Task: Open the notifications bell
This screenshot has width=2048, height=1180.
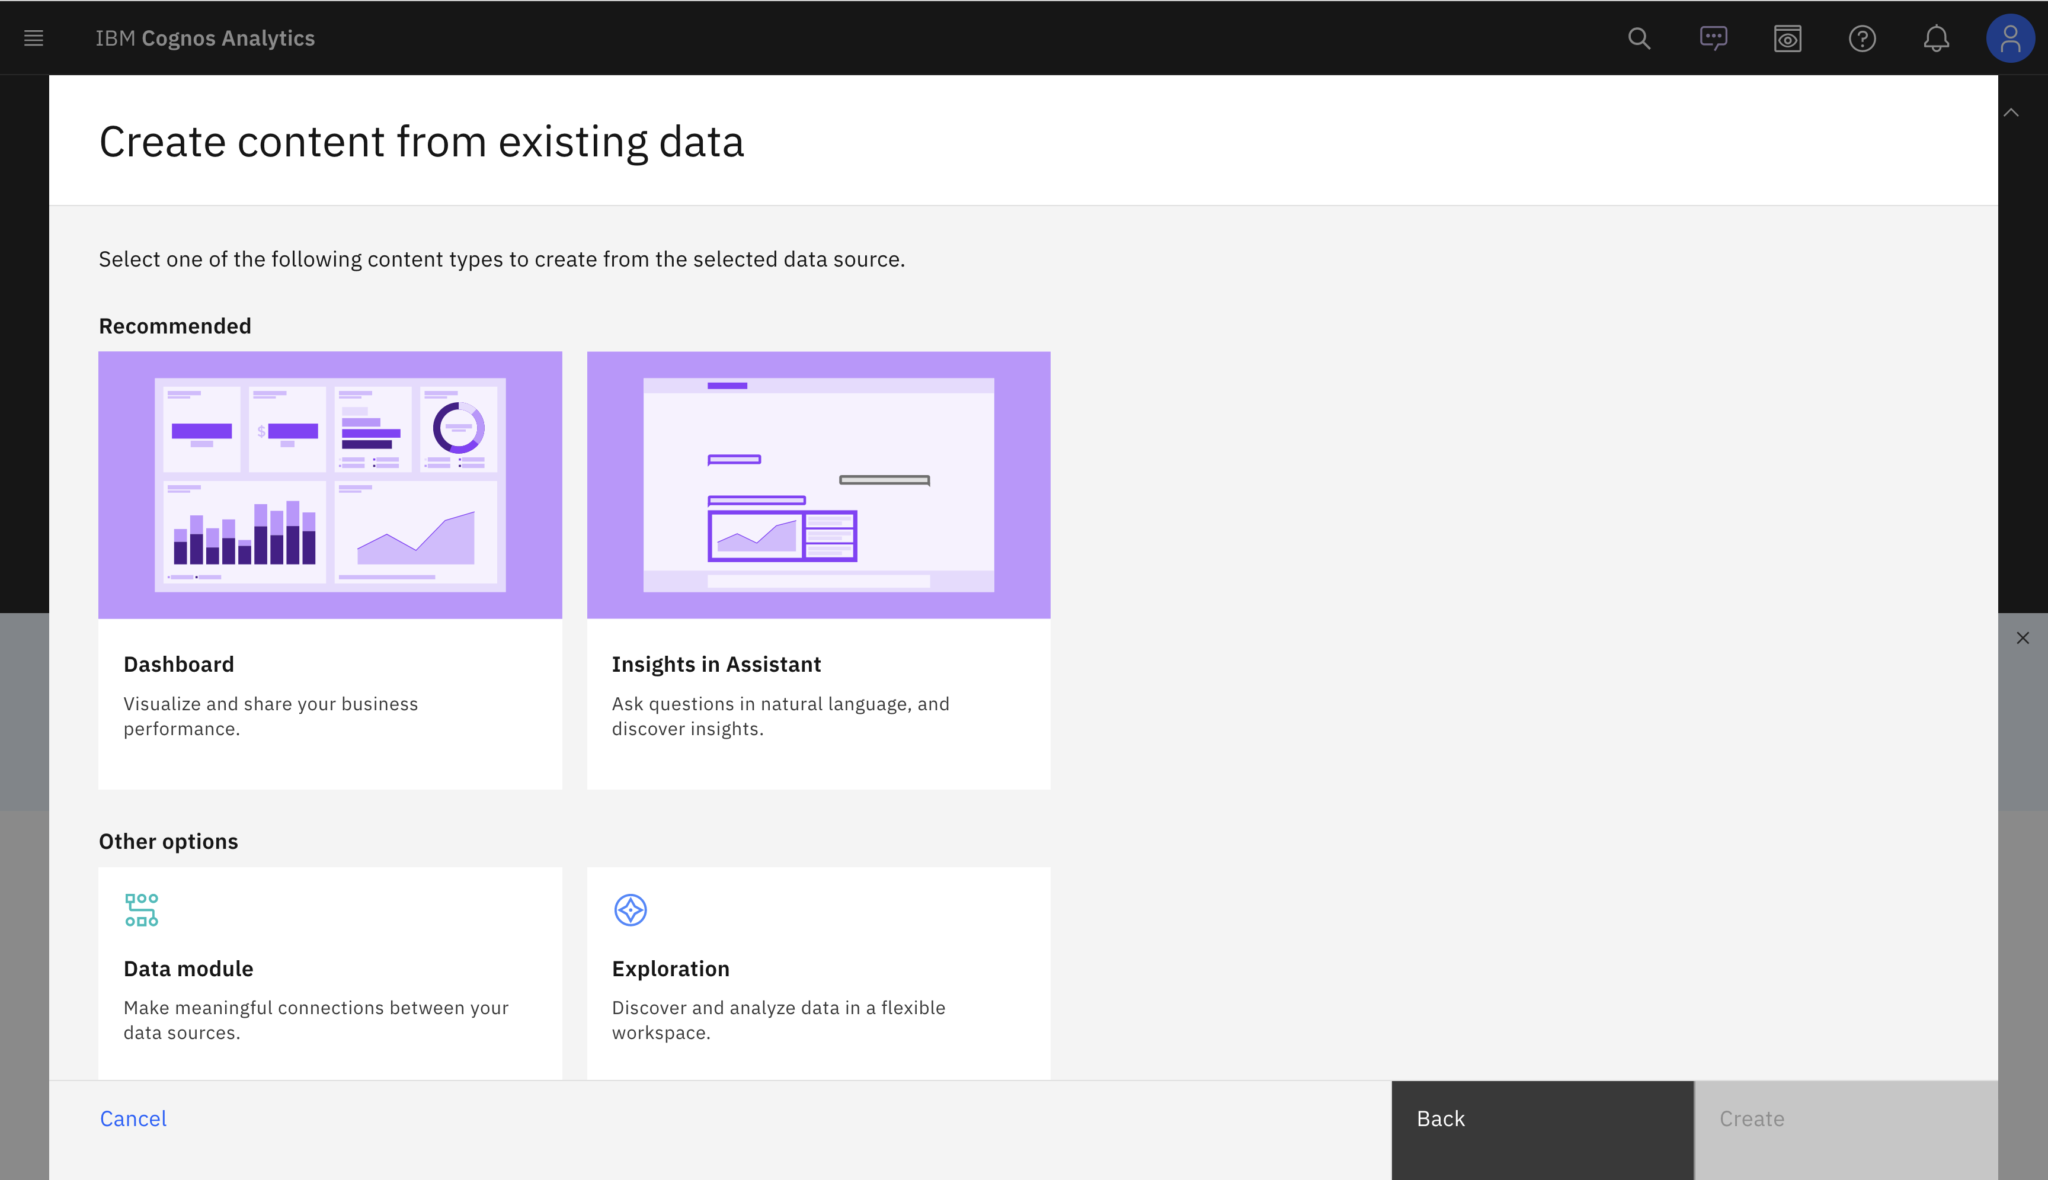Action: (x=1936, y=38)
